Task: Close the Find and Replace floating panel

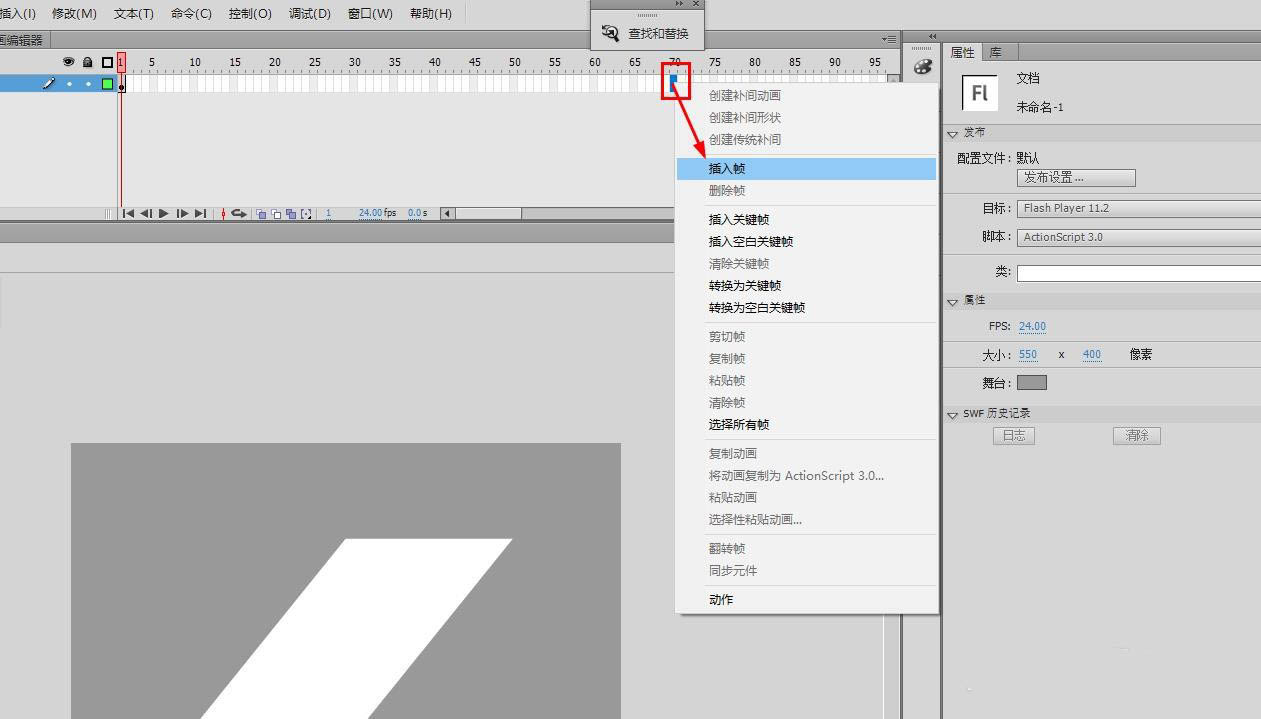Action: pos(696,4)
